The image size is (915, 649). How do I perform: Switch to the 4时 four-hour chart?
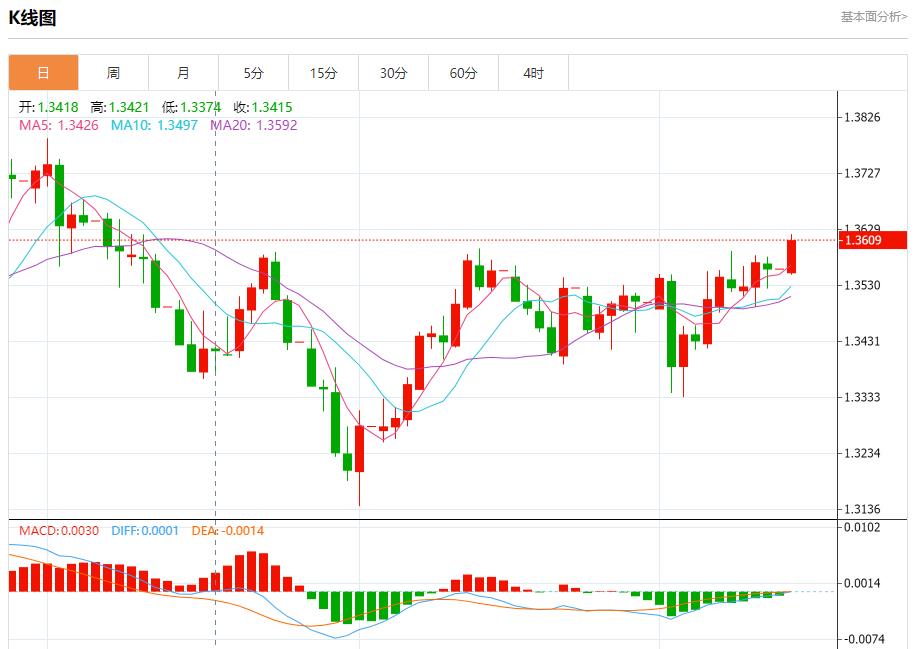pos(534,72)
